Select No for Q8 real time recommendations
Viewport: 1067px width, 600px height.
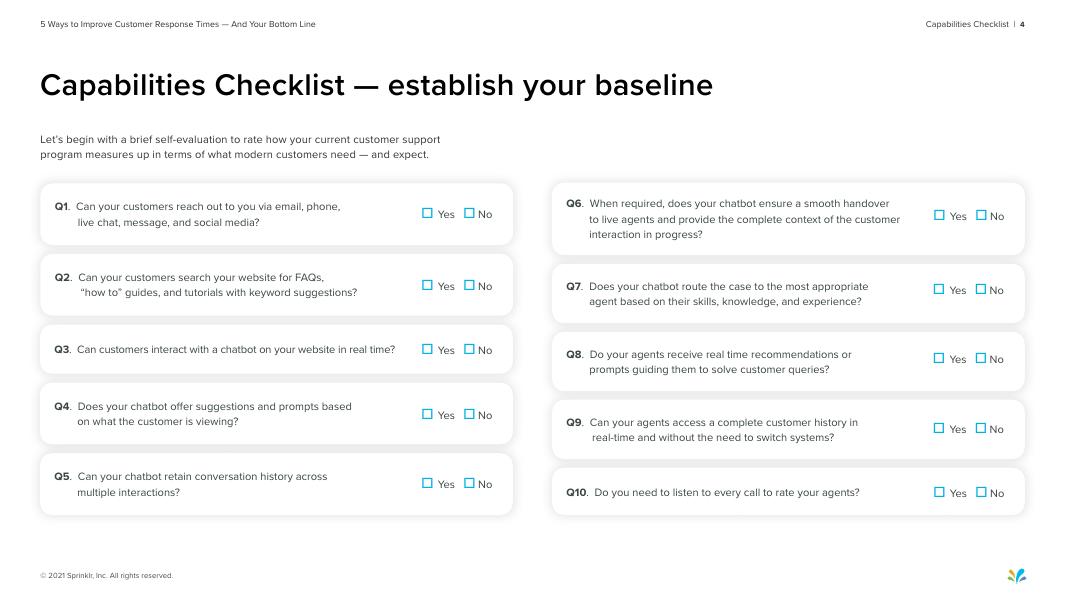[x=981, y=358]
